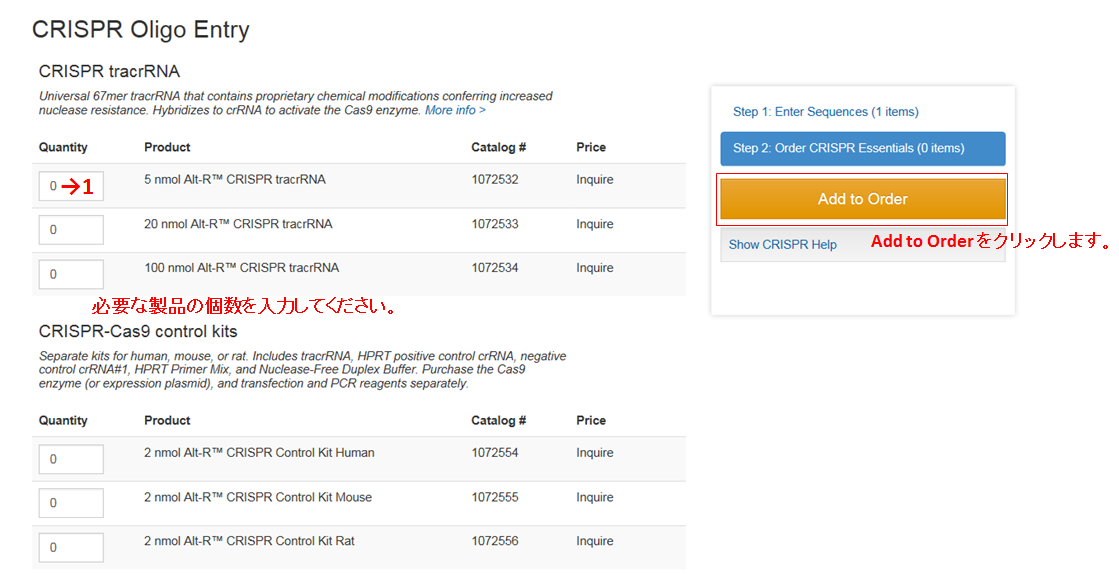
Task: Select the 2 nmol CRISPR Control Kit Human name
Action: [x=259, y=453]
